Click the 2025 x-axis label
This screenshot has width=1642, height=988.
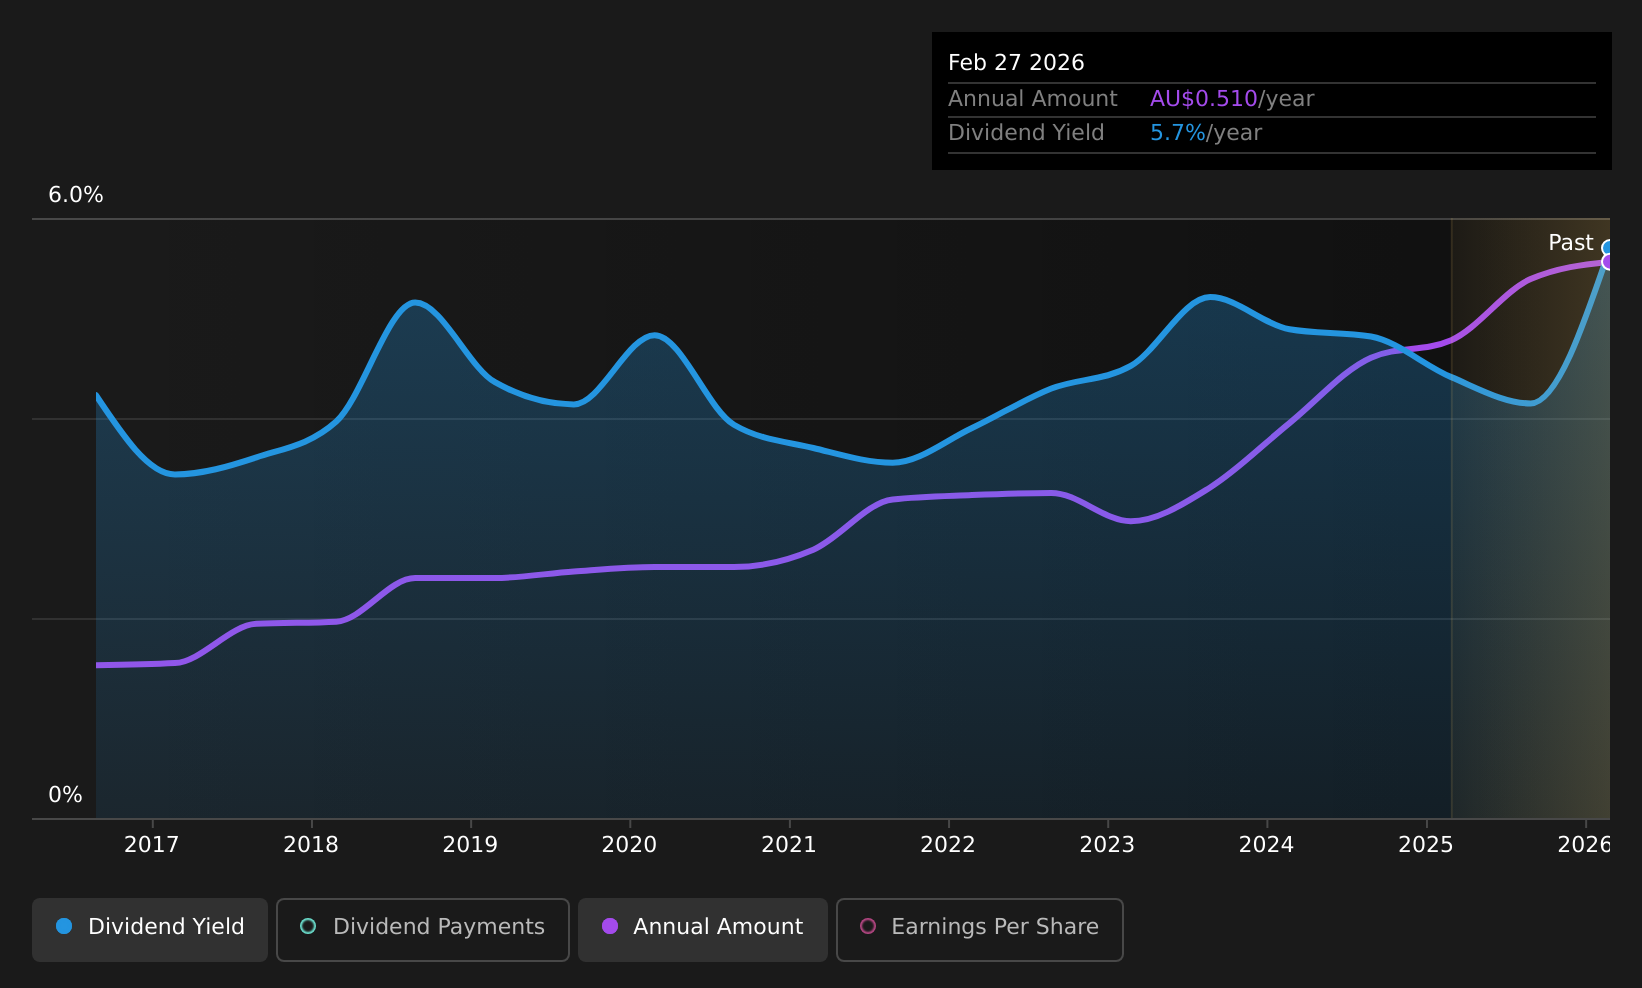1426,845
